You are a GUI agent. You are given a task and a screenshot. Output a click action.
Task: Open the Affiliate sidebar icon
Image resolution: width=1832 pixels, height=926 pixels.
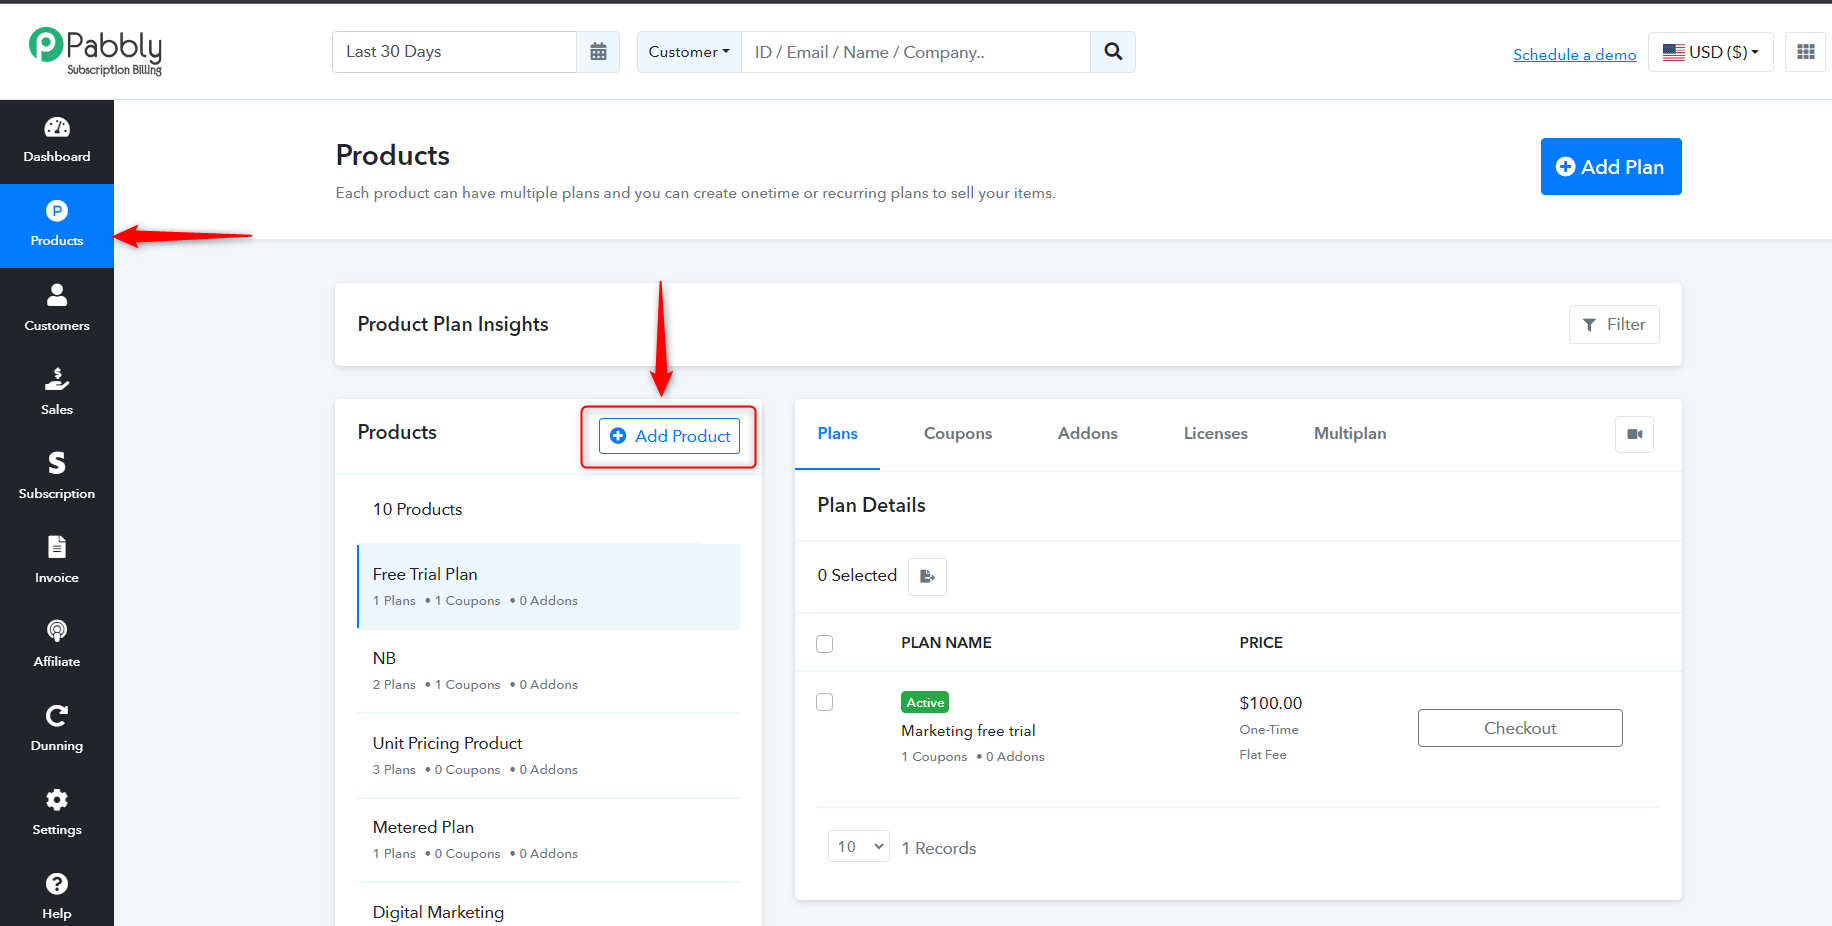[57, 645]
